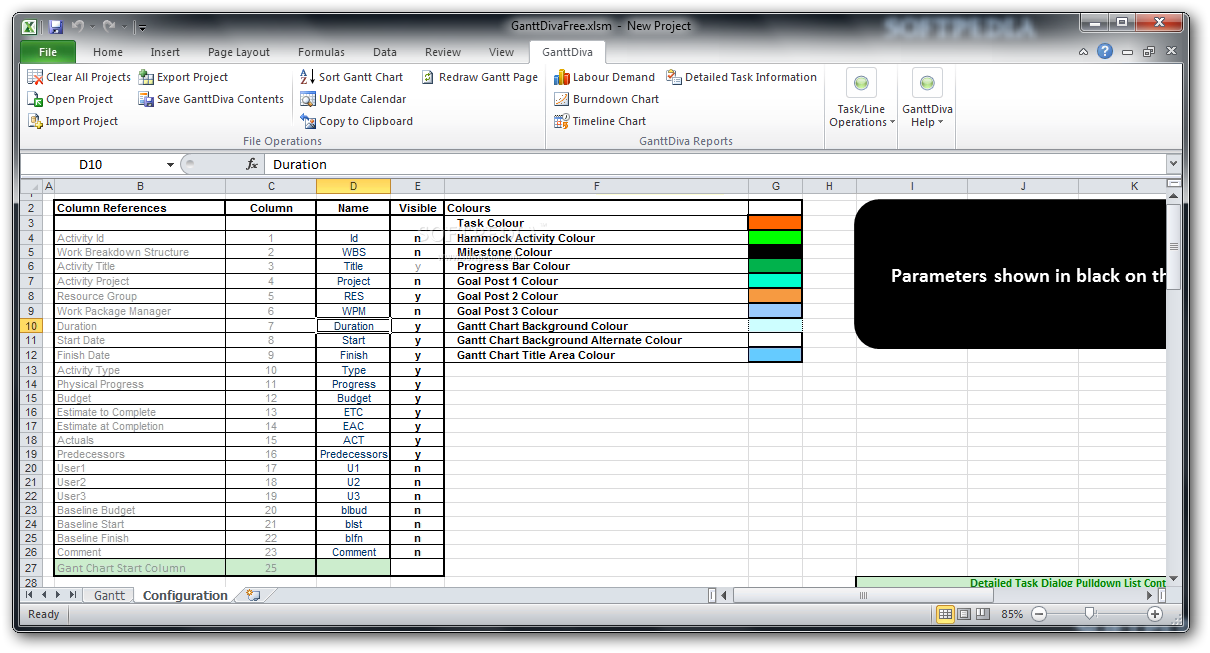Click the Select All corner button
Viewport: 1210px width, 653px height.
point(31,186)
